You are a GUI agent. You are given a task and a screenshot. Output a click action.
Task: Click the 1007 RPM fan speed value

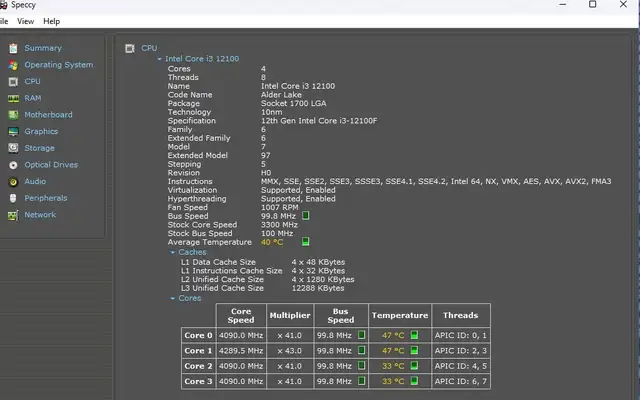point(280,207)
